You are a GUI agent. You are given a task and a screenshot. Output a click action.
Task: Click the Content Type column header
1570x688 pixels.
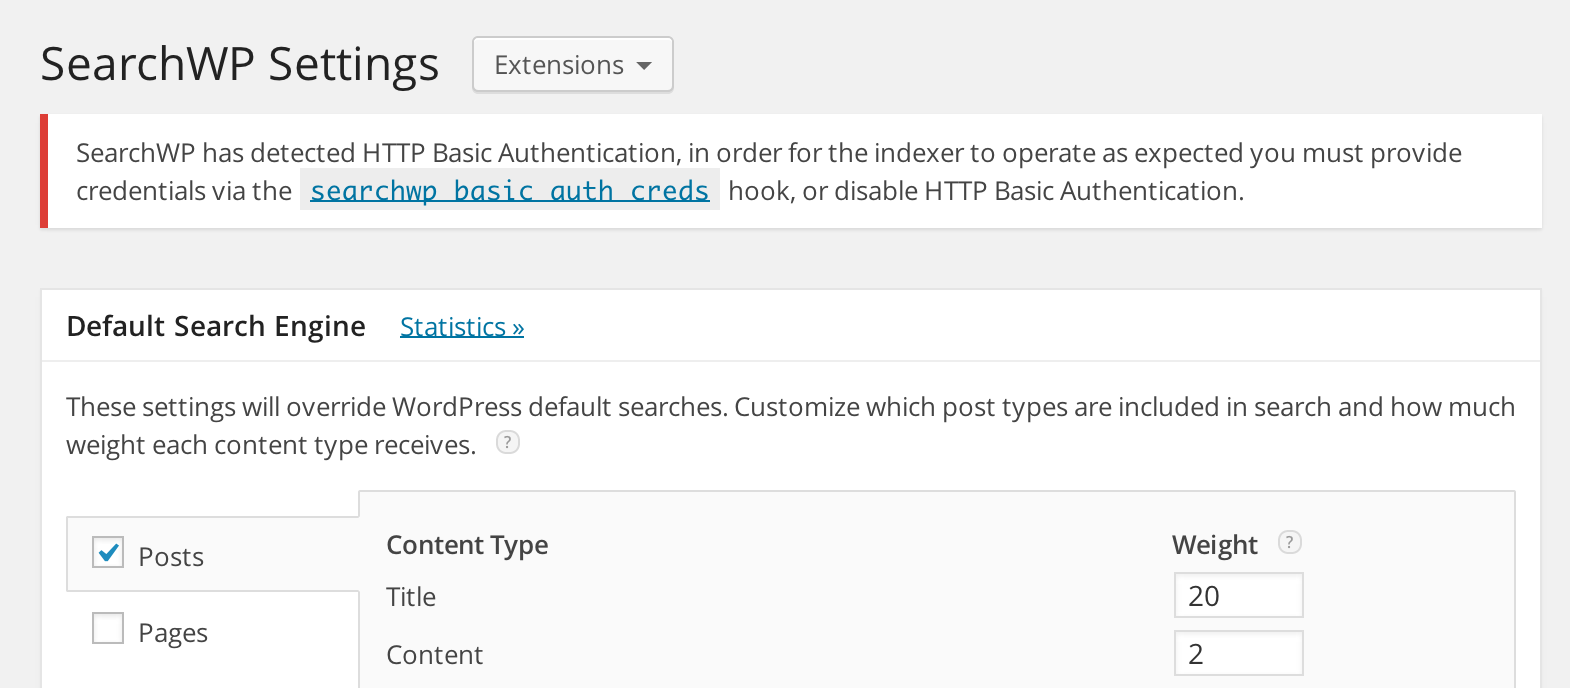(x=467, y=545)
